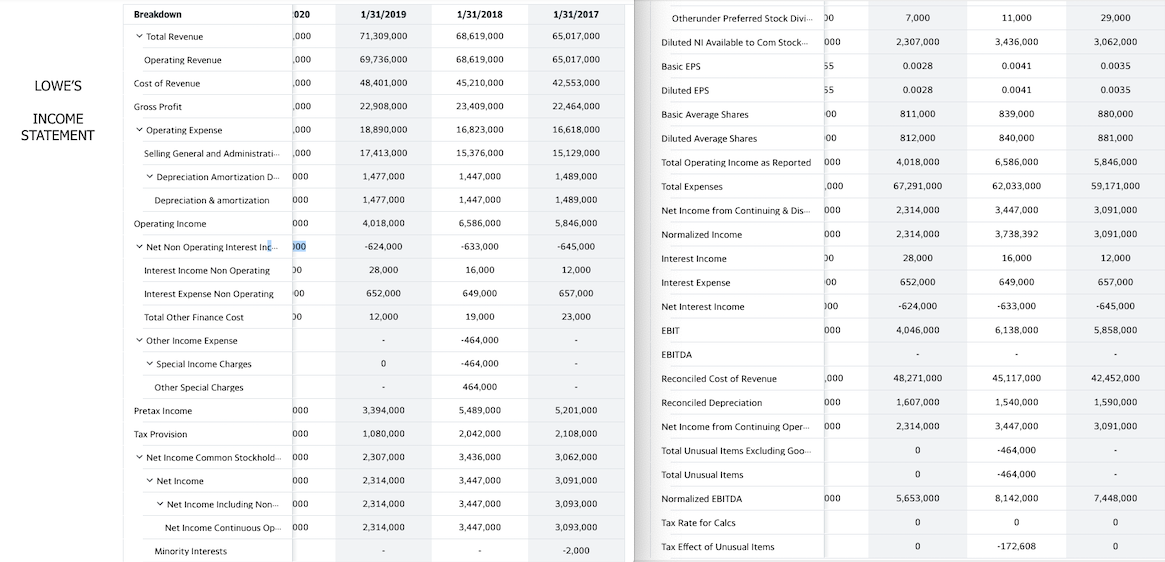Click the Basic EPS row label
The width and height of the screenshot is (1165, 562).
(681, 67)
